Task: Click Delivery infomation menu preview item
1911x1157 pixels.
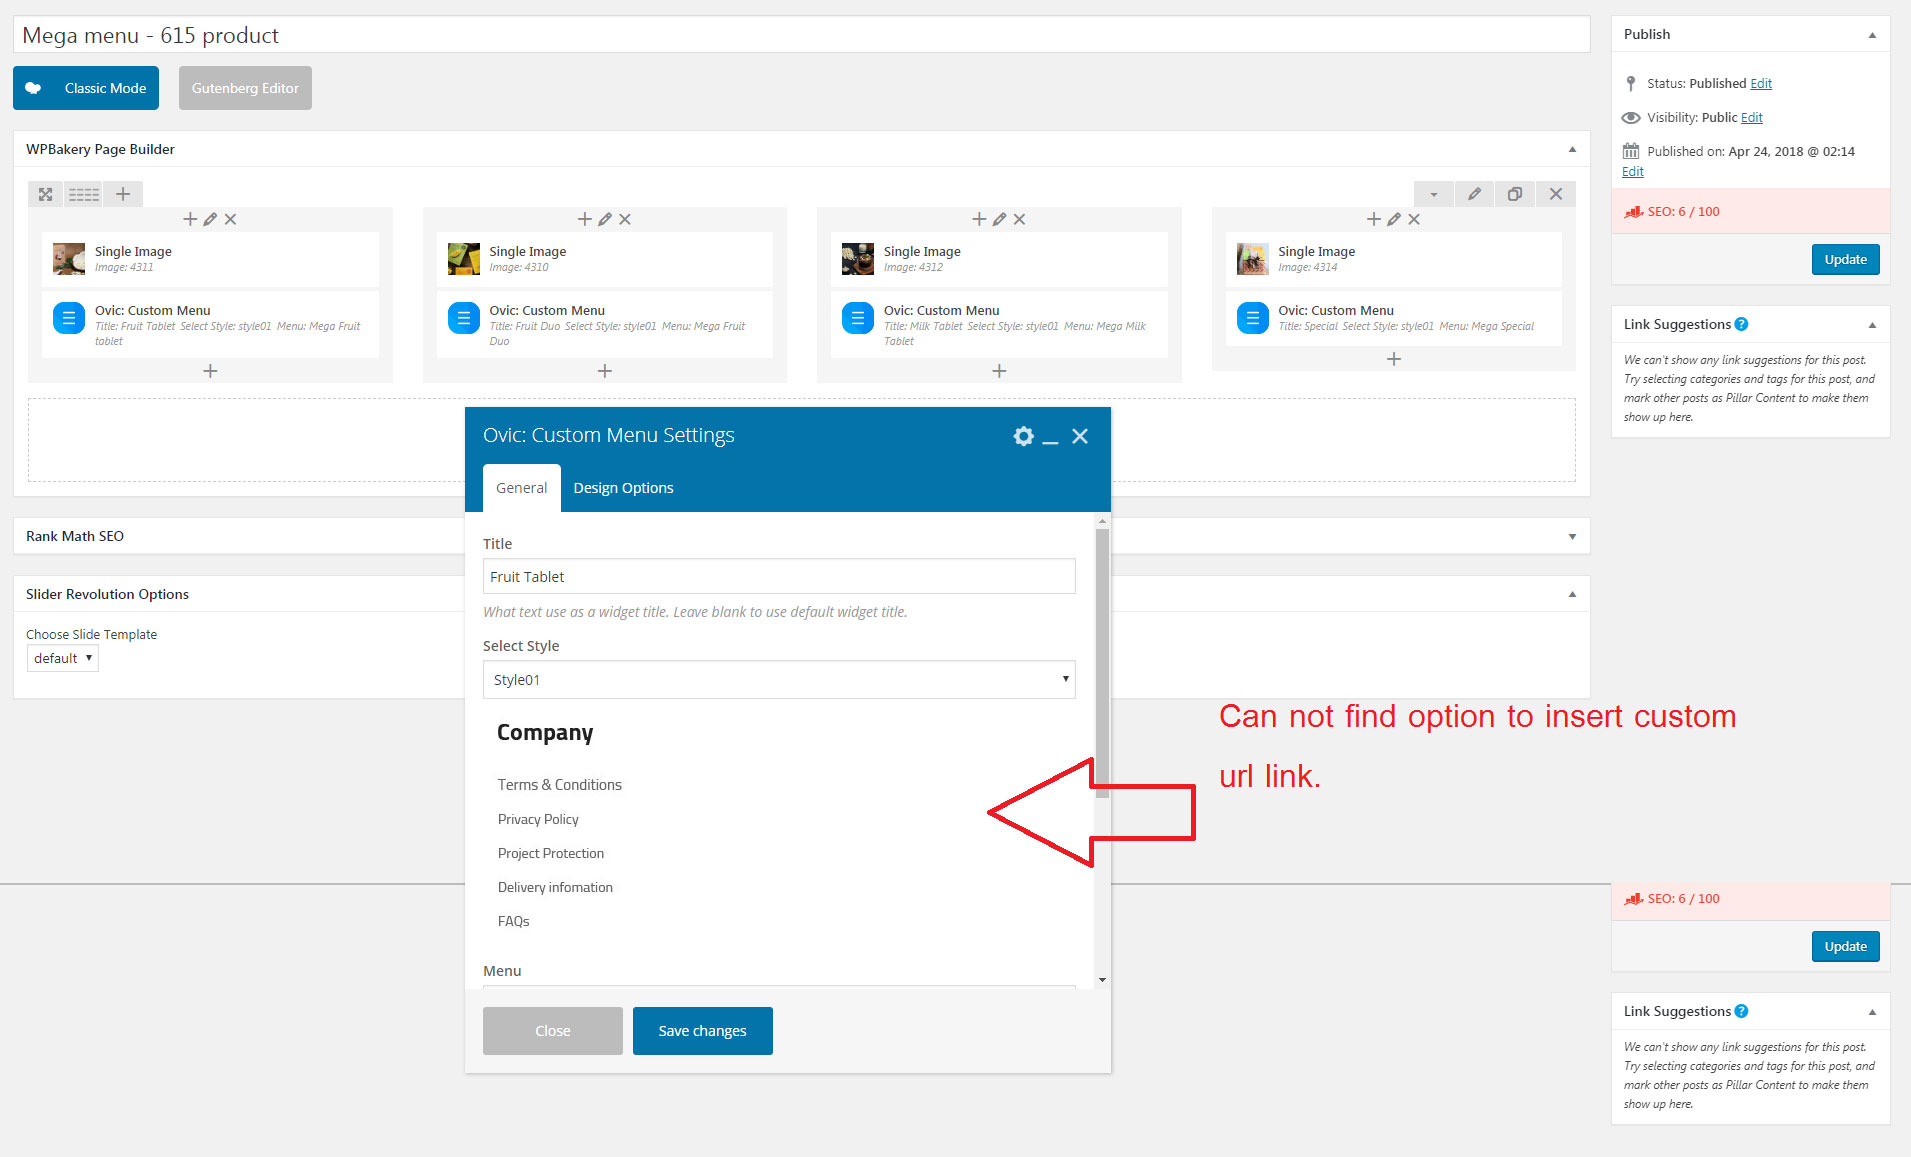Action: [555, 887]
